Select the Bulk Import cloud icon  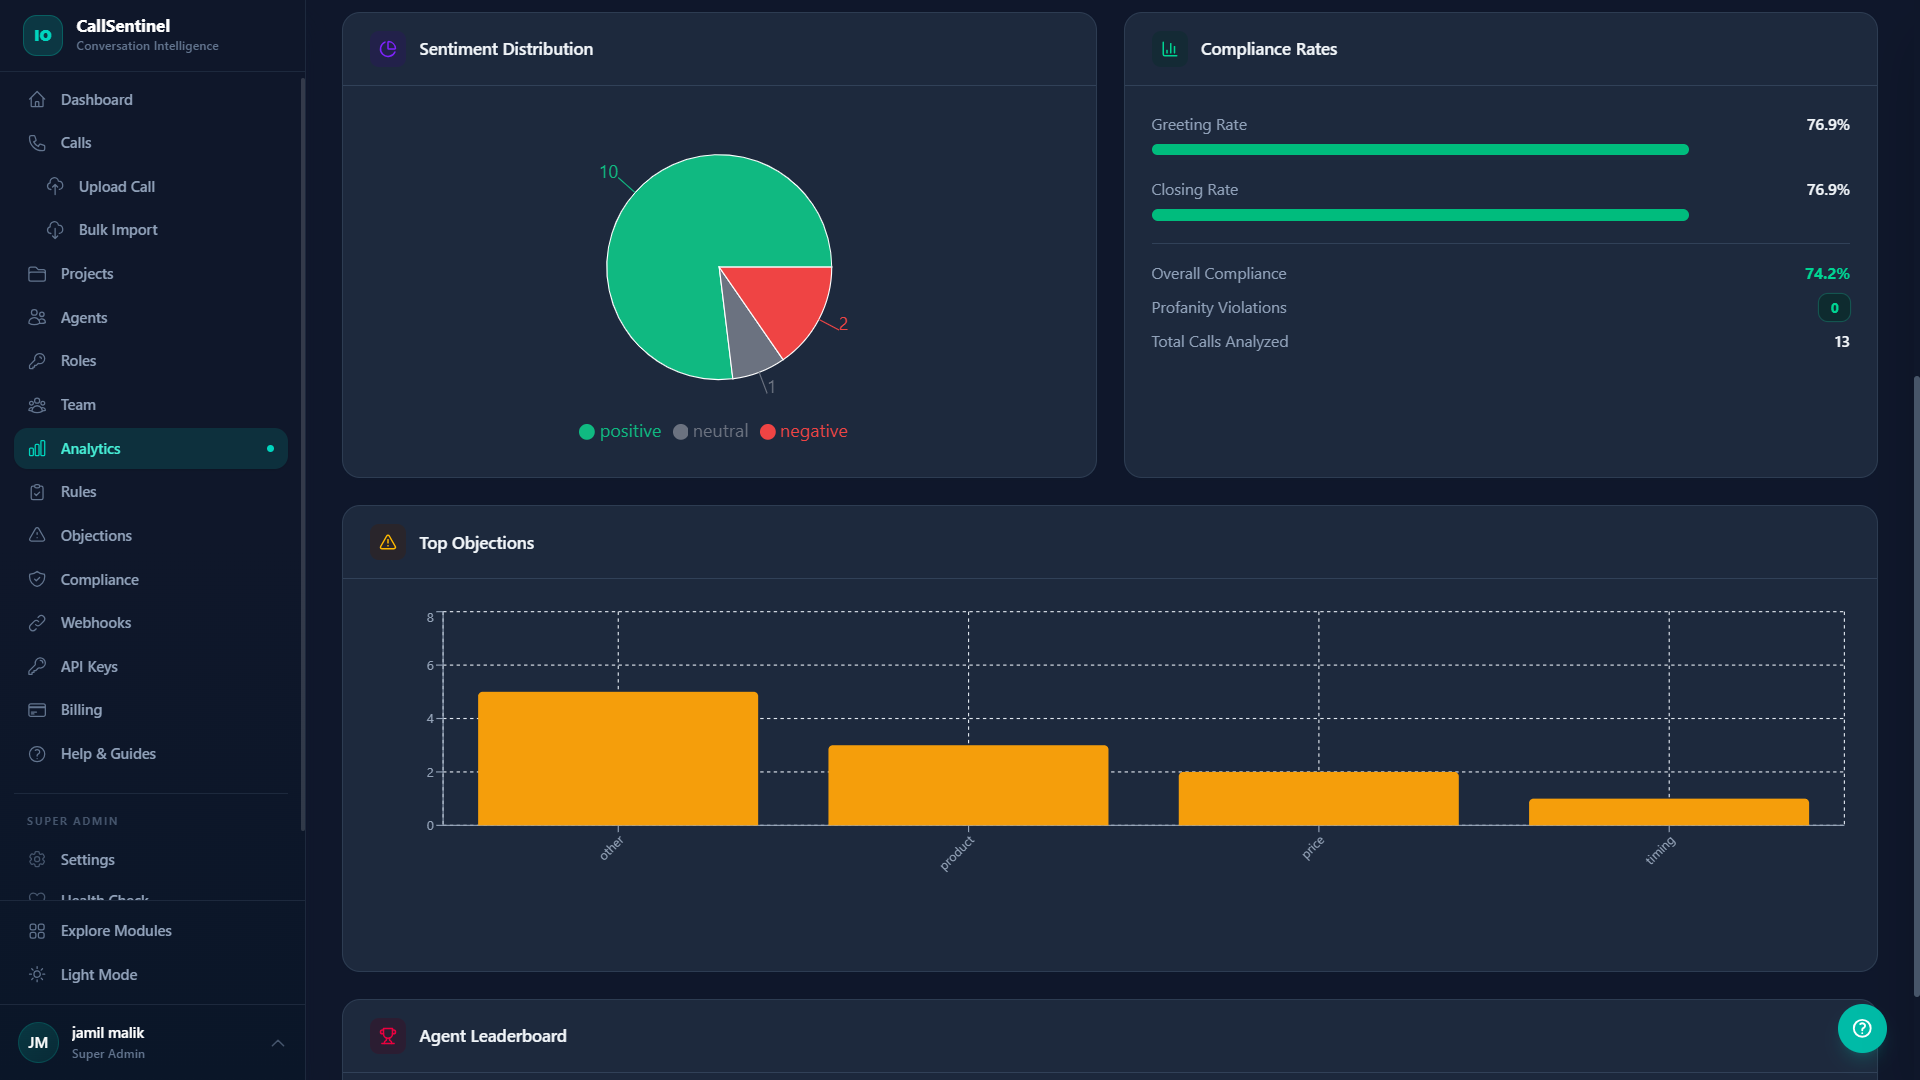55,229
